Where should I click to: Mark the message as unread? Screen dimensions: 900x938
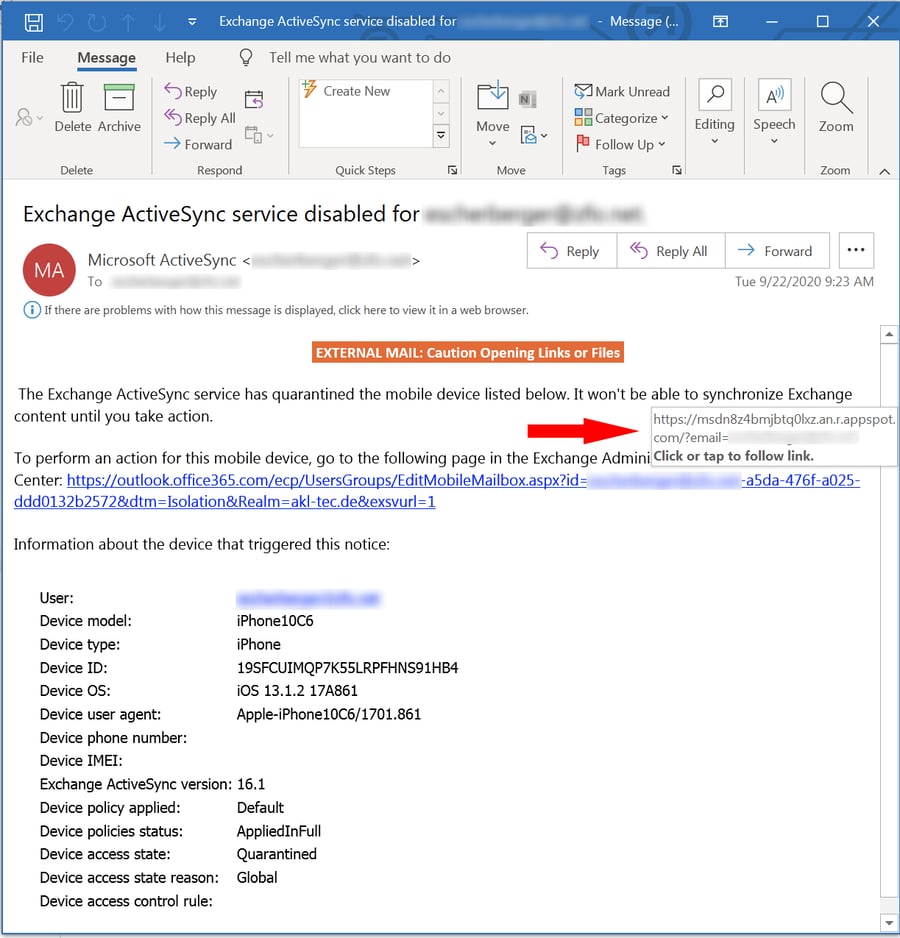click(x=623, y=91)
